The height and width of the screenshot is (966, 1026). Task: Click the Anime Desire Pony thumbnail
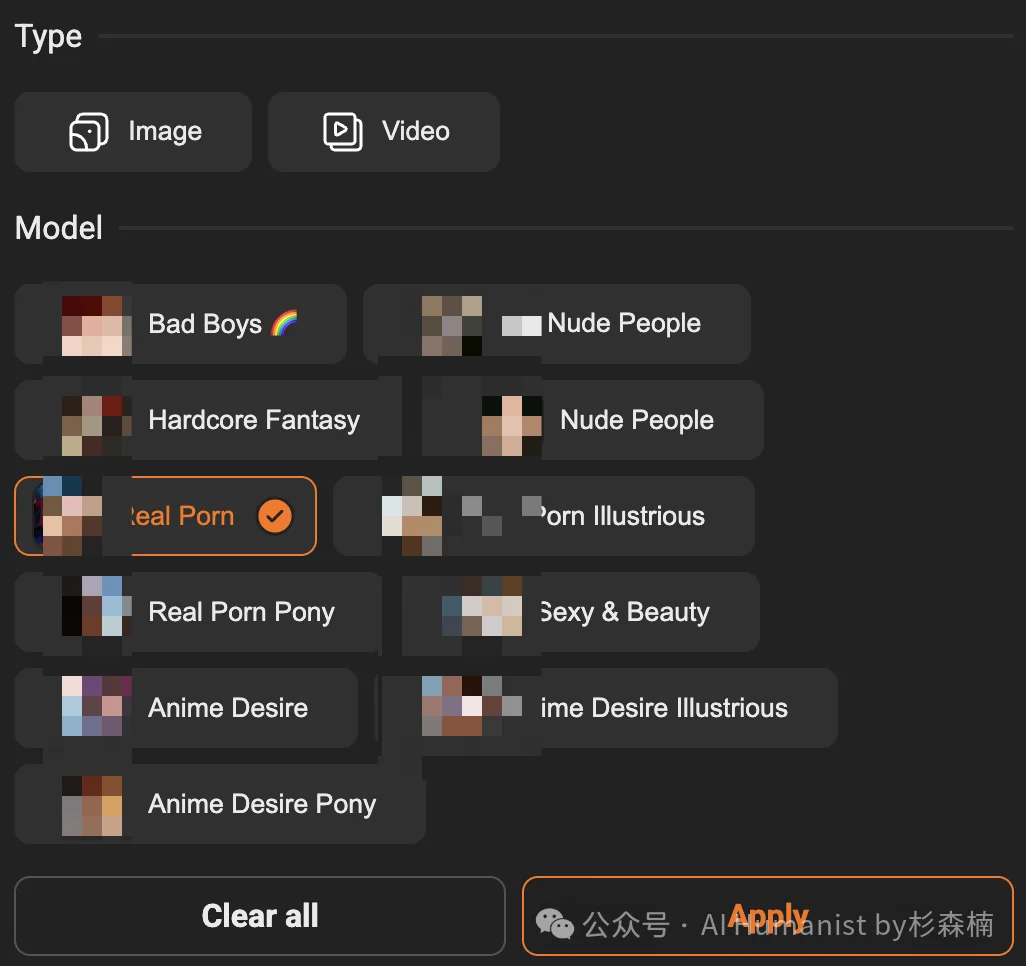pos(92,804)
